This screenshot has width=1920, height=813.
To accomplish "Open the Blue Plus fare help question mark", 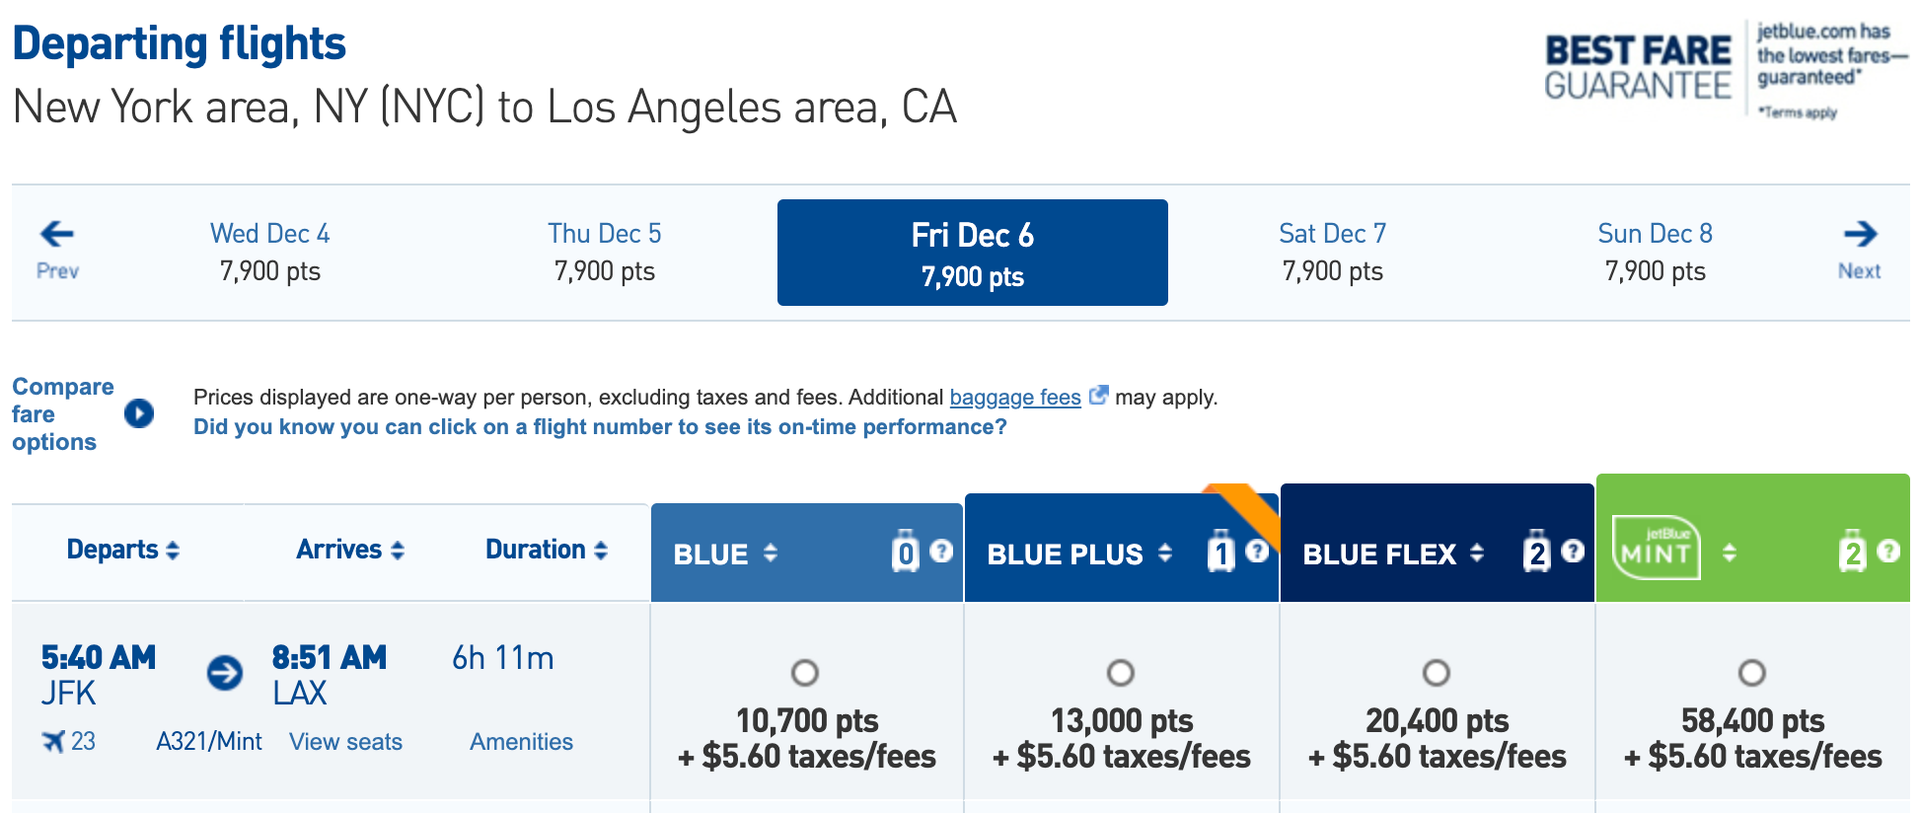I will click(x=1258, y=550).
